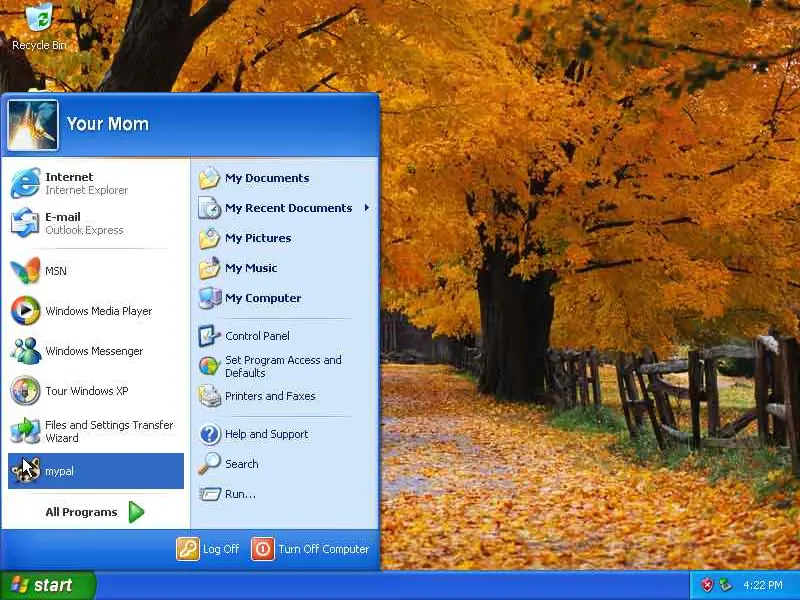Click Files and Settings Transfer Wizard icon
The height and width of the screenshot is (600, 800).
(x=25, y=431)
